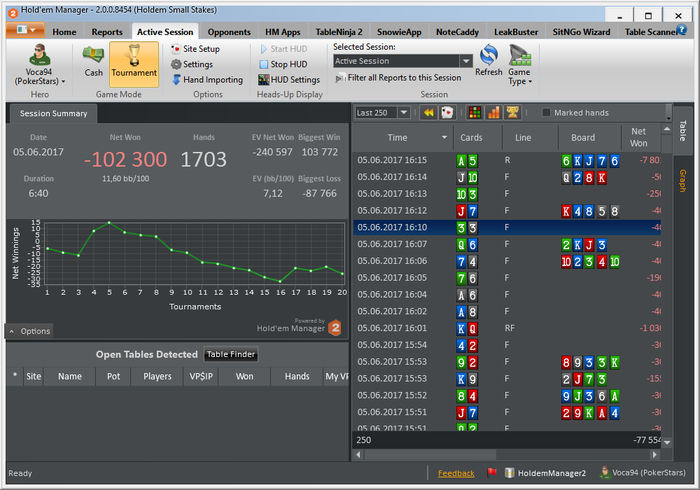Click Filter all Reports to this Session
The width and height of the screenshot is (700, 490).
point(398,78)
